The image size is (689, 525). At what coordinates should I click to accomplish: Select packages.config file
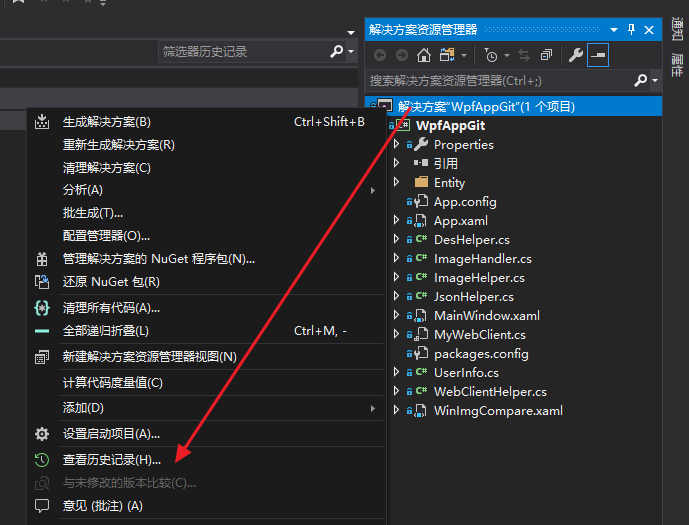(481, 354)
